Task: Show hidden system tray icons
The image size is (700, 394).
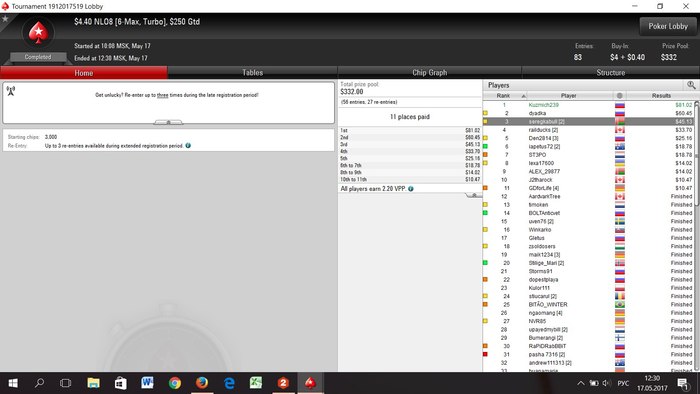Action: tap(580, 383)
